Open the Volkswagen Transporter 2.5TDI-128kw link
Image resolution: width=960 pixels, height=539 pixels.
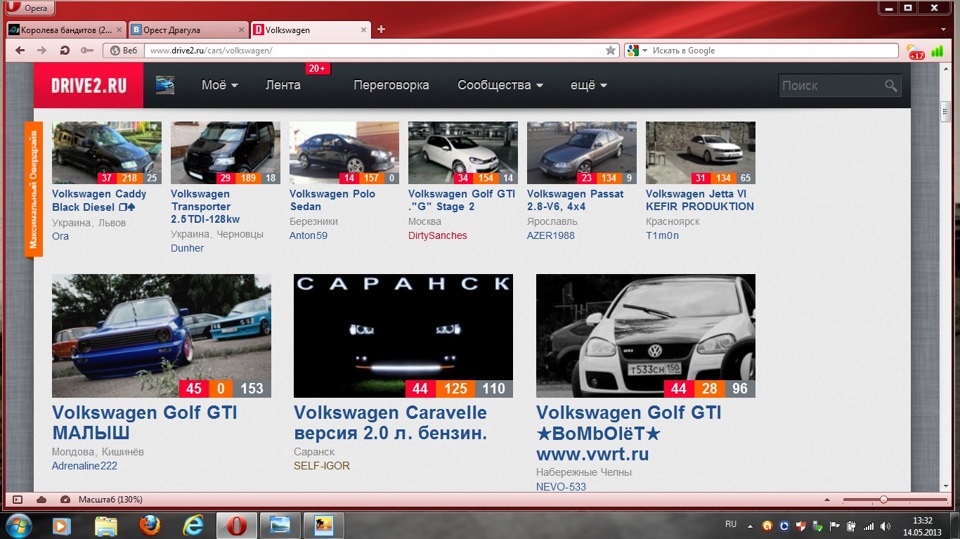(x=205, y=206)
